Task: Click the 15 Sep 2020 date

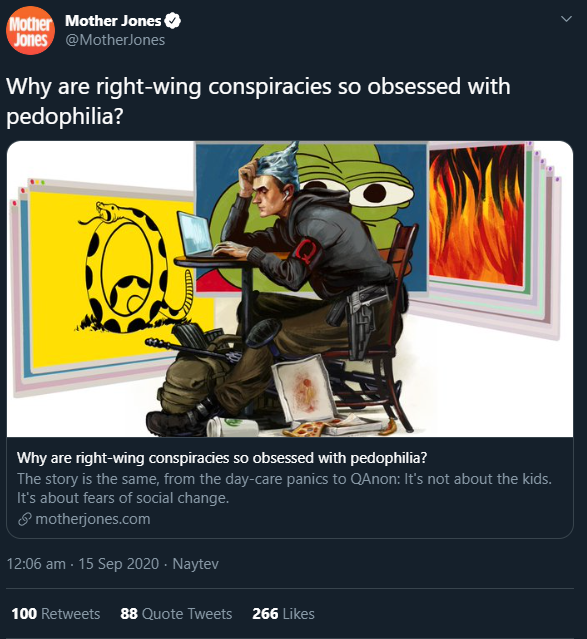Action: pyautogui.click(x=119, y=564)
